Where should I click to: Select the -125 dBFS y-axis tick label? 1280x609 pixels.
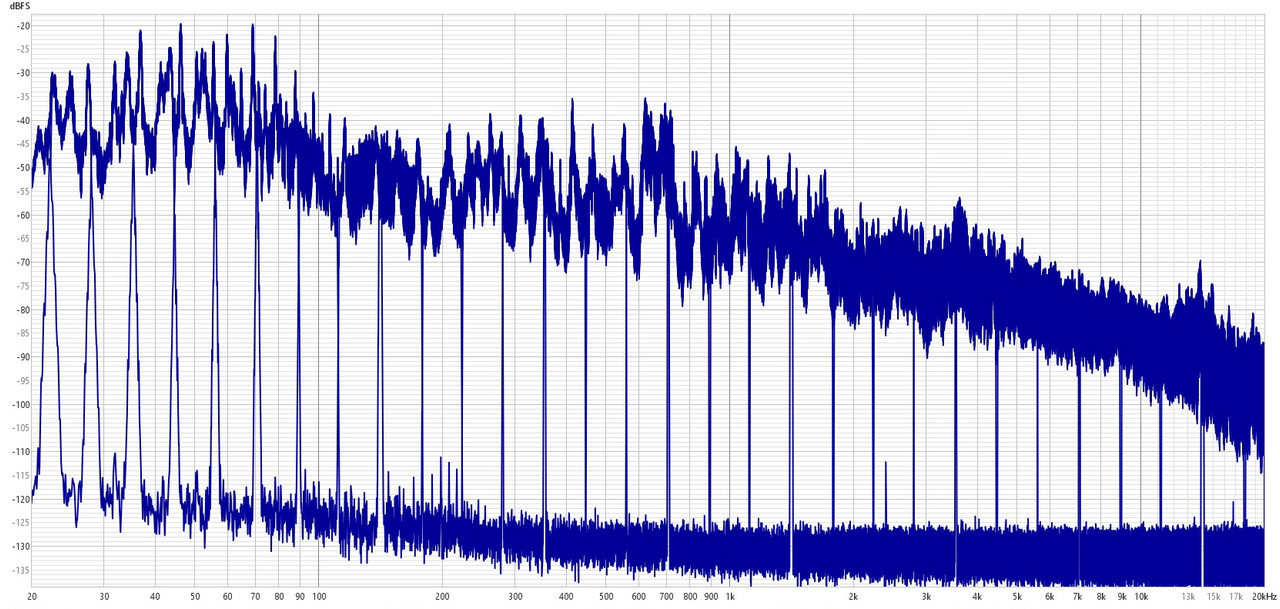pyautogui.click(x=21, y=523)
